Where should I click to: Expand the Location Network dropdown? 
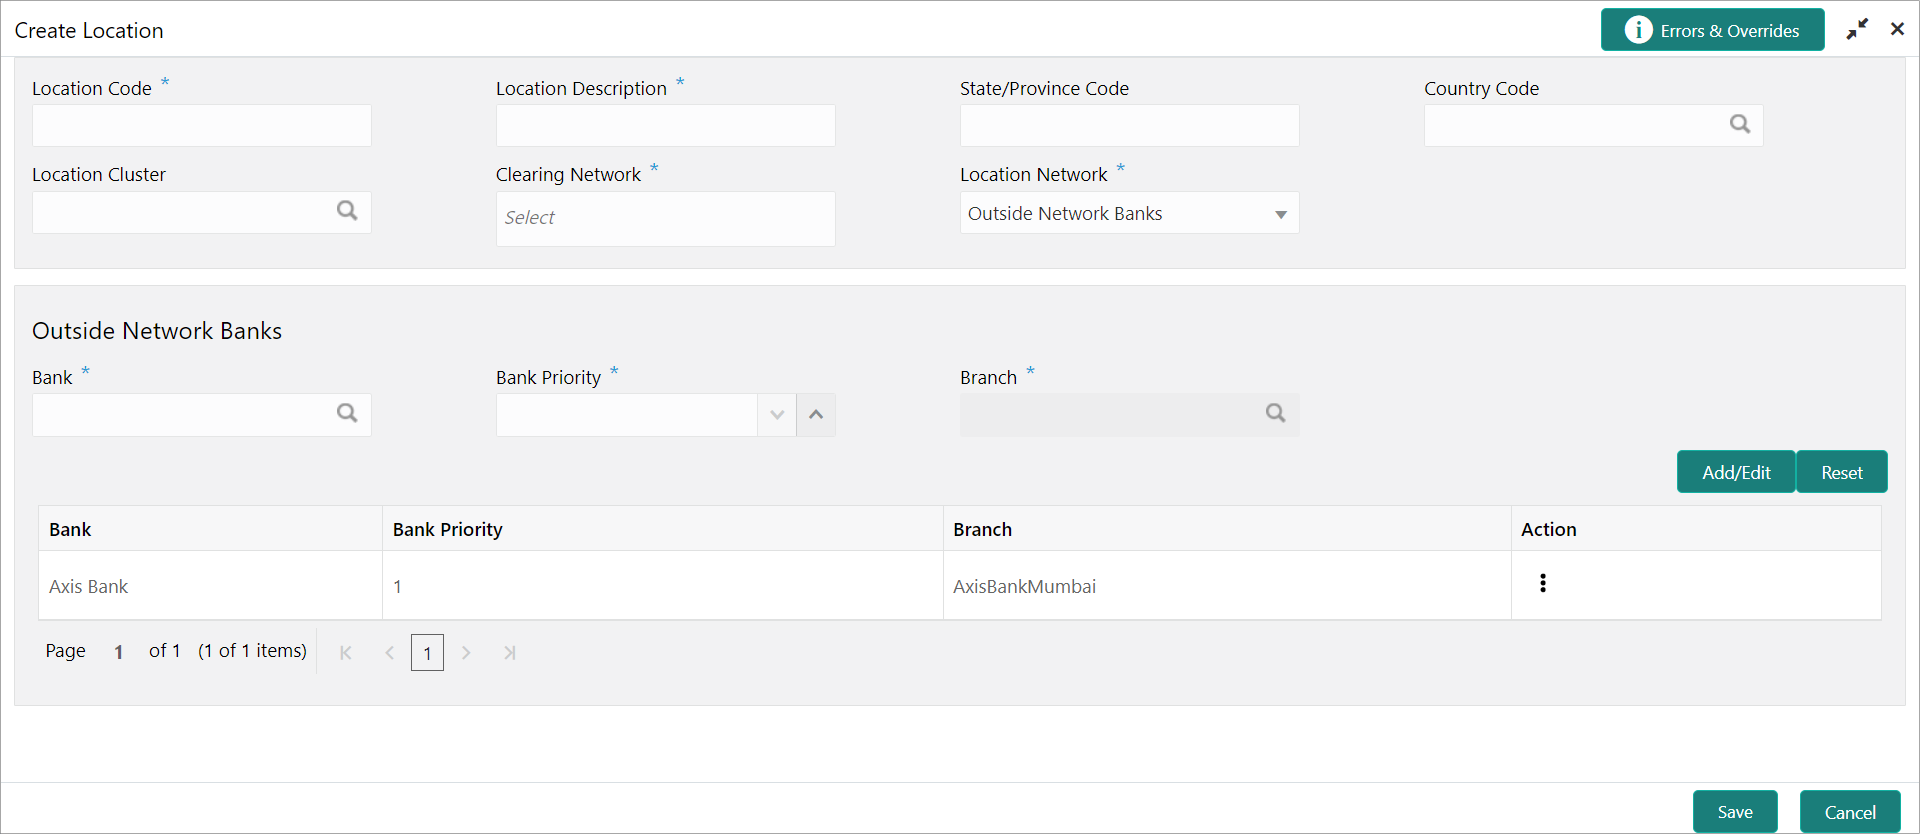tap(1280, 214)
